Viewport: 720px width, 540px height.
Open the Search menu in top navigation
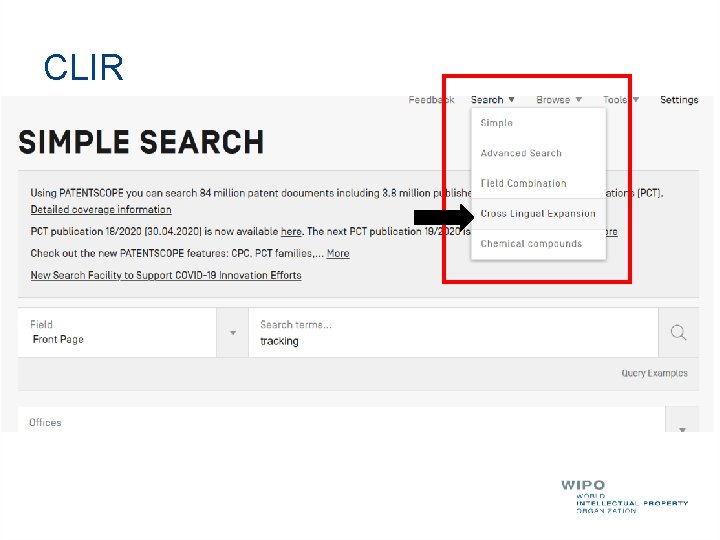click(x=492, y=100)
